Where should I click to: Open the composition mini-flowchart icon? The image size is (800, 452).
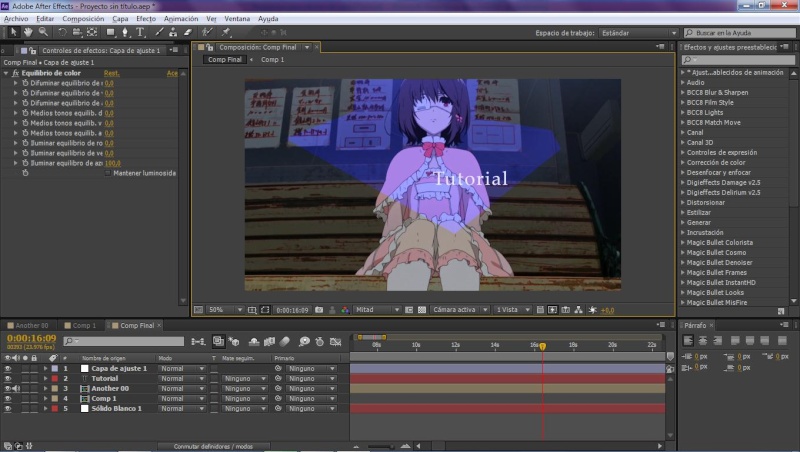coord(198,341)
